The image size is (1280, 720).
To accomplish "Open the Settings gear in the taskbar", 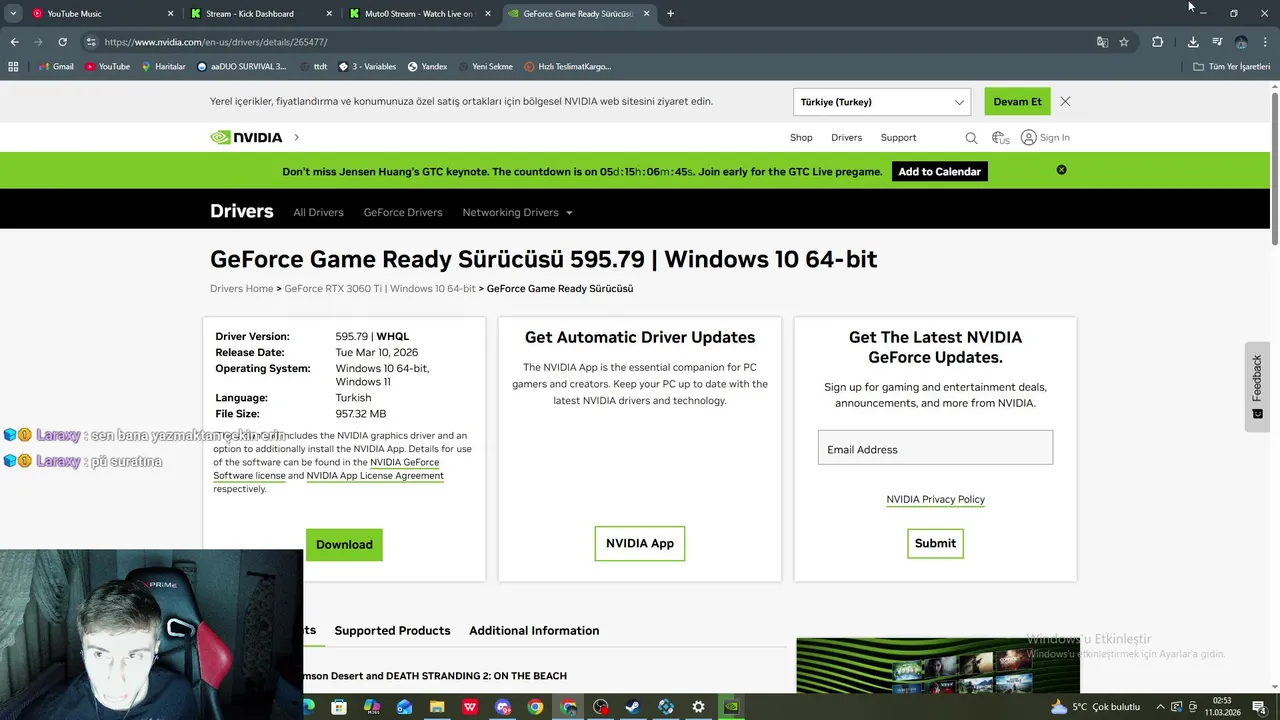I will (698, 707).
